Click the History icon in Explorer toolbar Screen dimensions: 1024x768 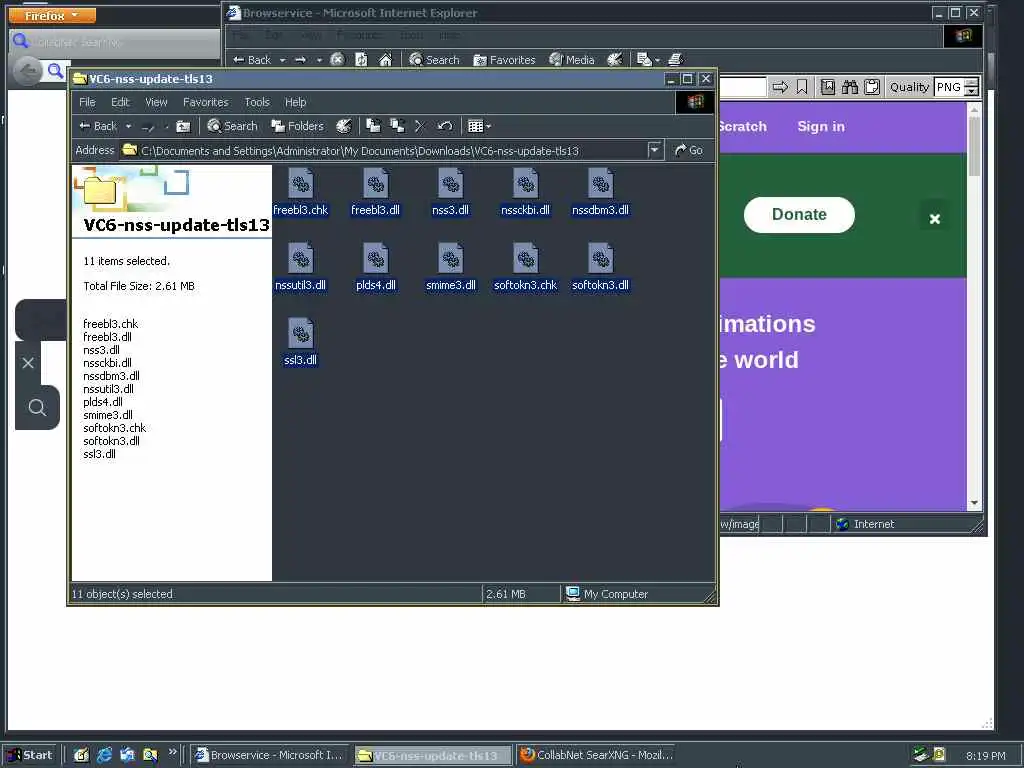[x=344, y=126]
